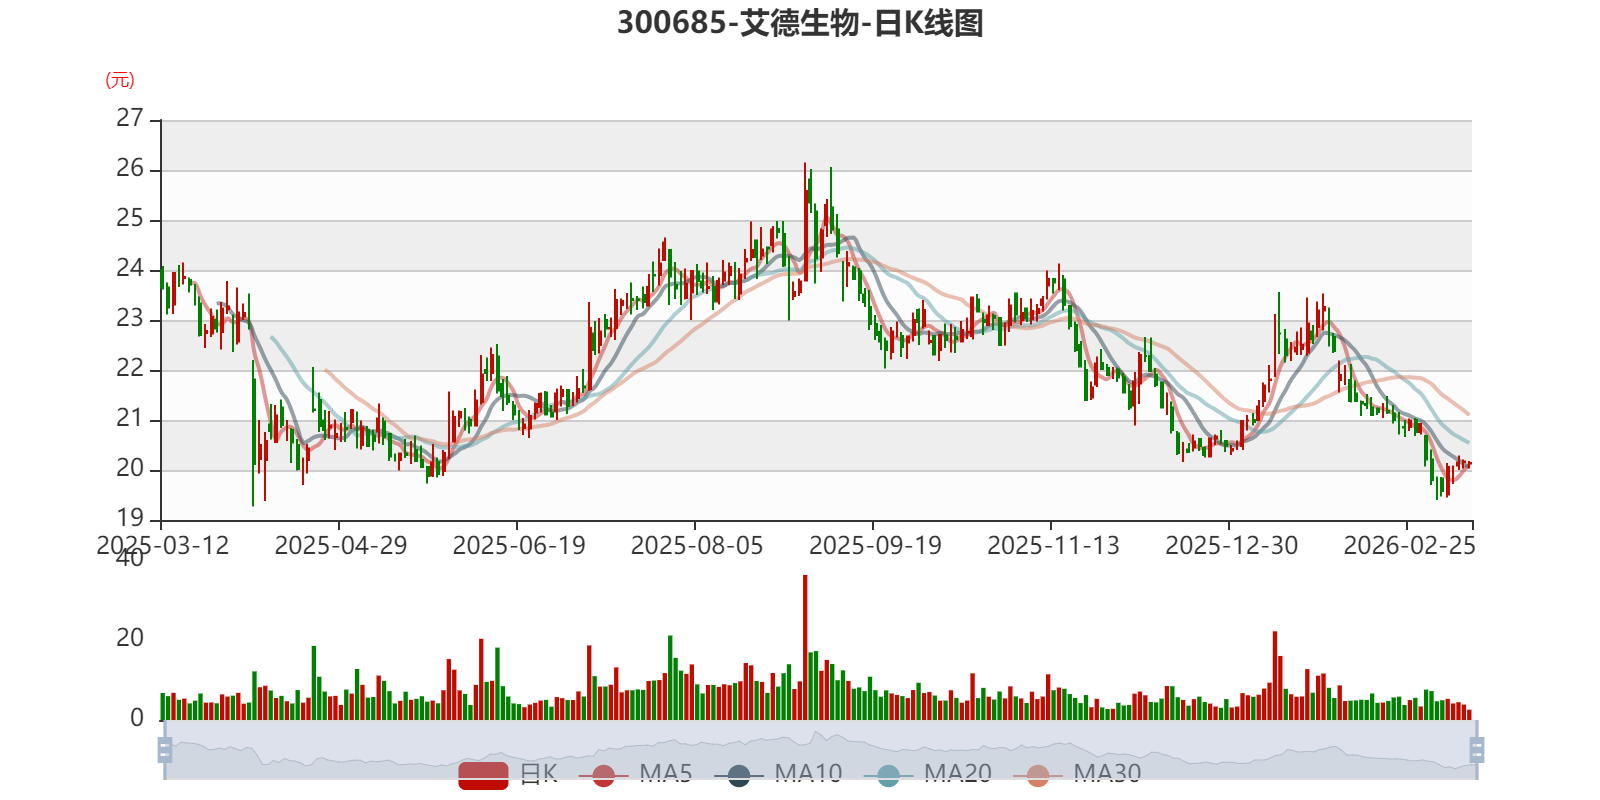The width and height of the screenshot is (1600, 800).
Task: Click the left data zoom slider handle
Action: point(165,749)
